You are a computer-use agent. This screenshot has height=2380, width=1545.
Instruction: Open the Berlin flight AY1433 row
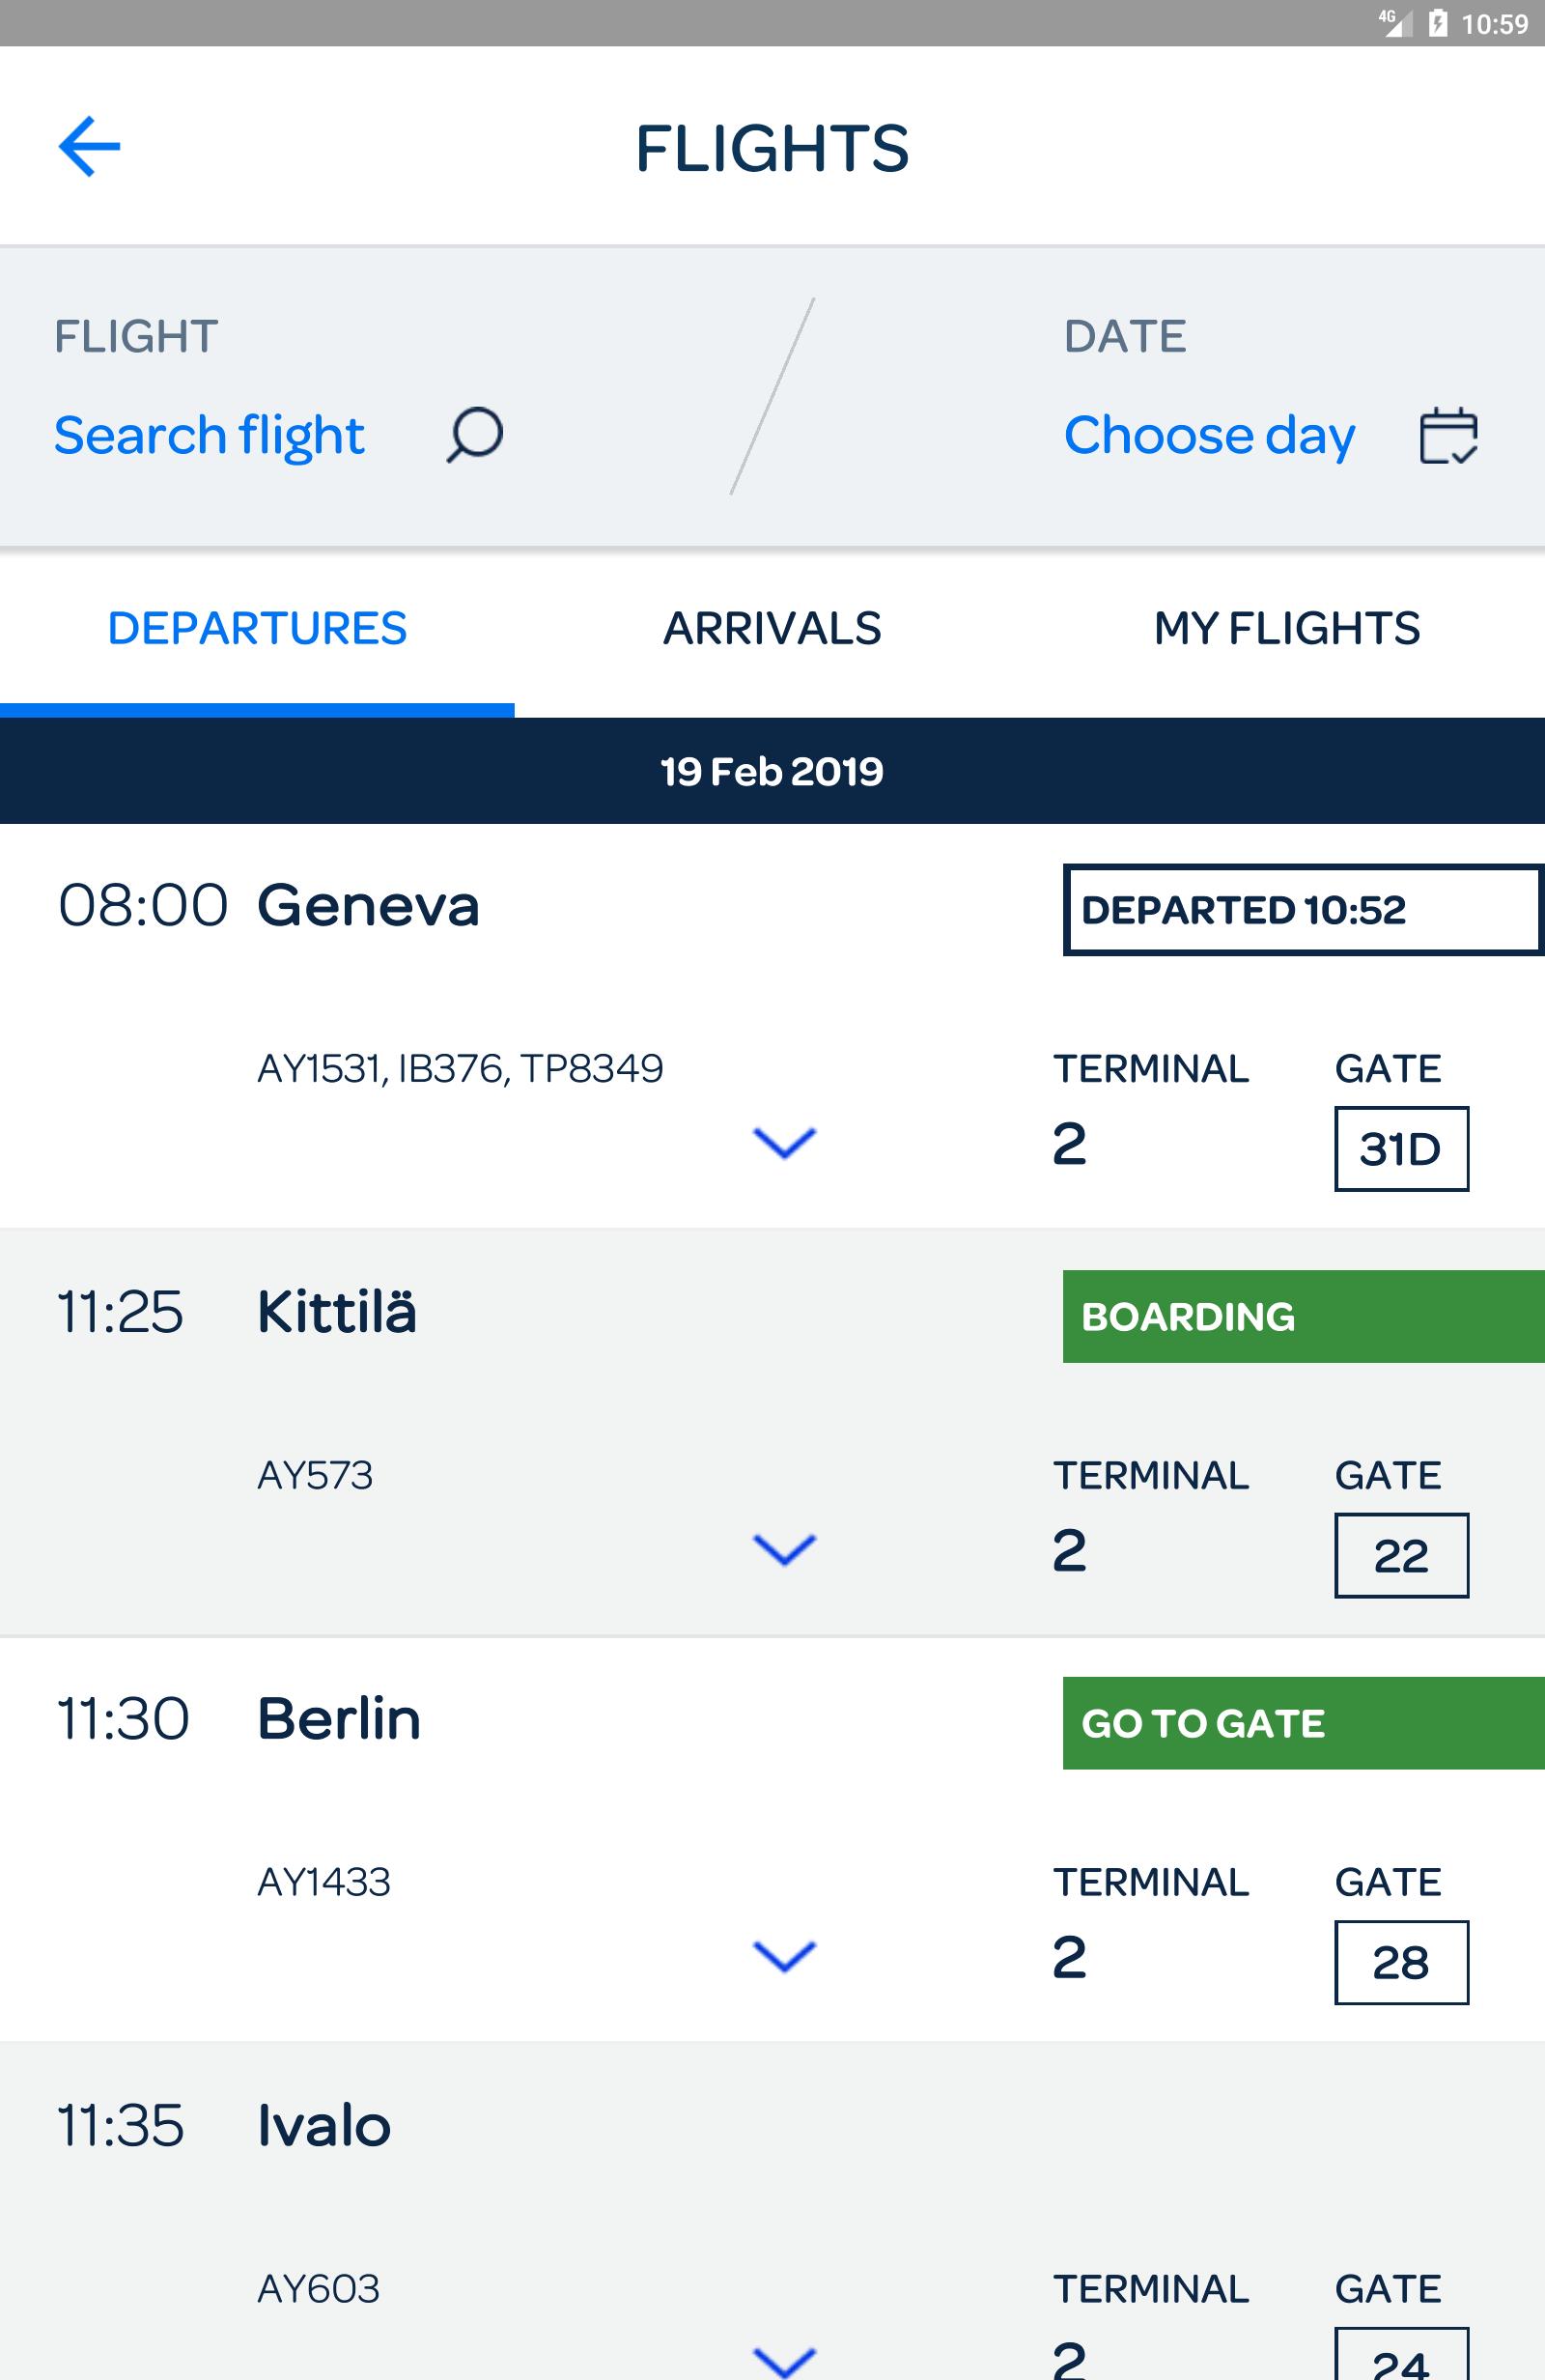tap(772, 1839)
